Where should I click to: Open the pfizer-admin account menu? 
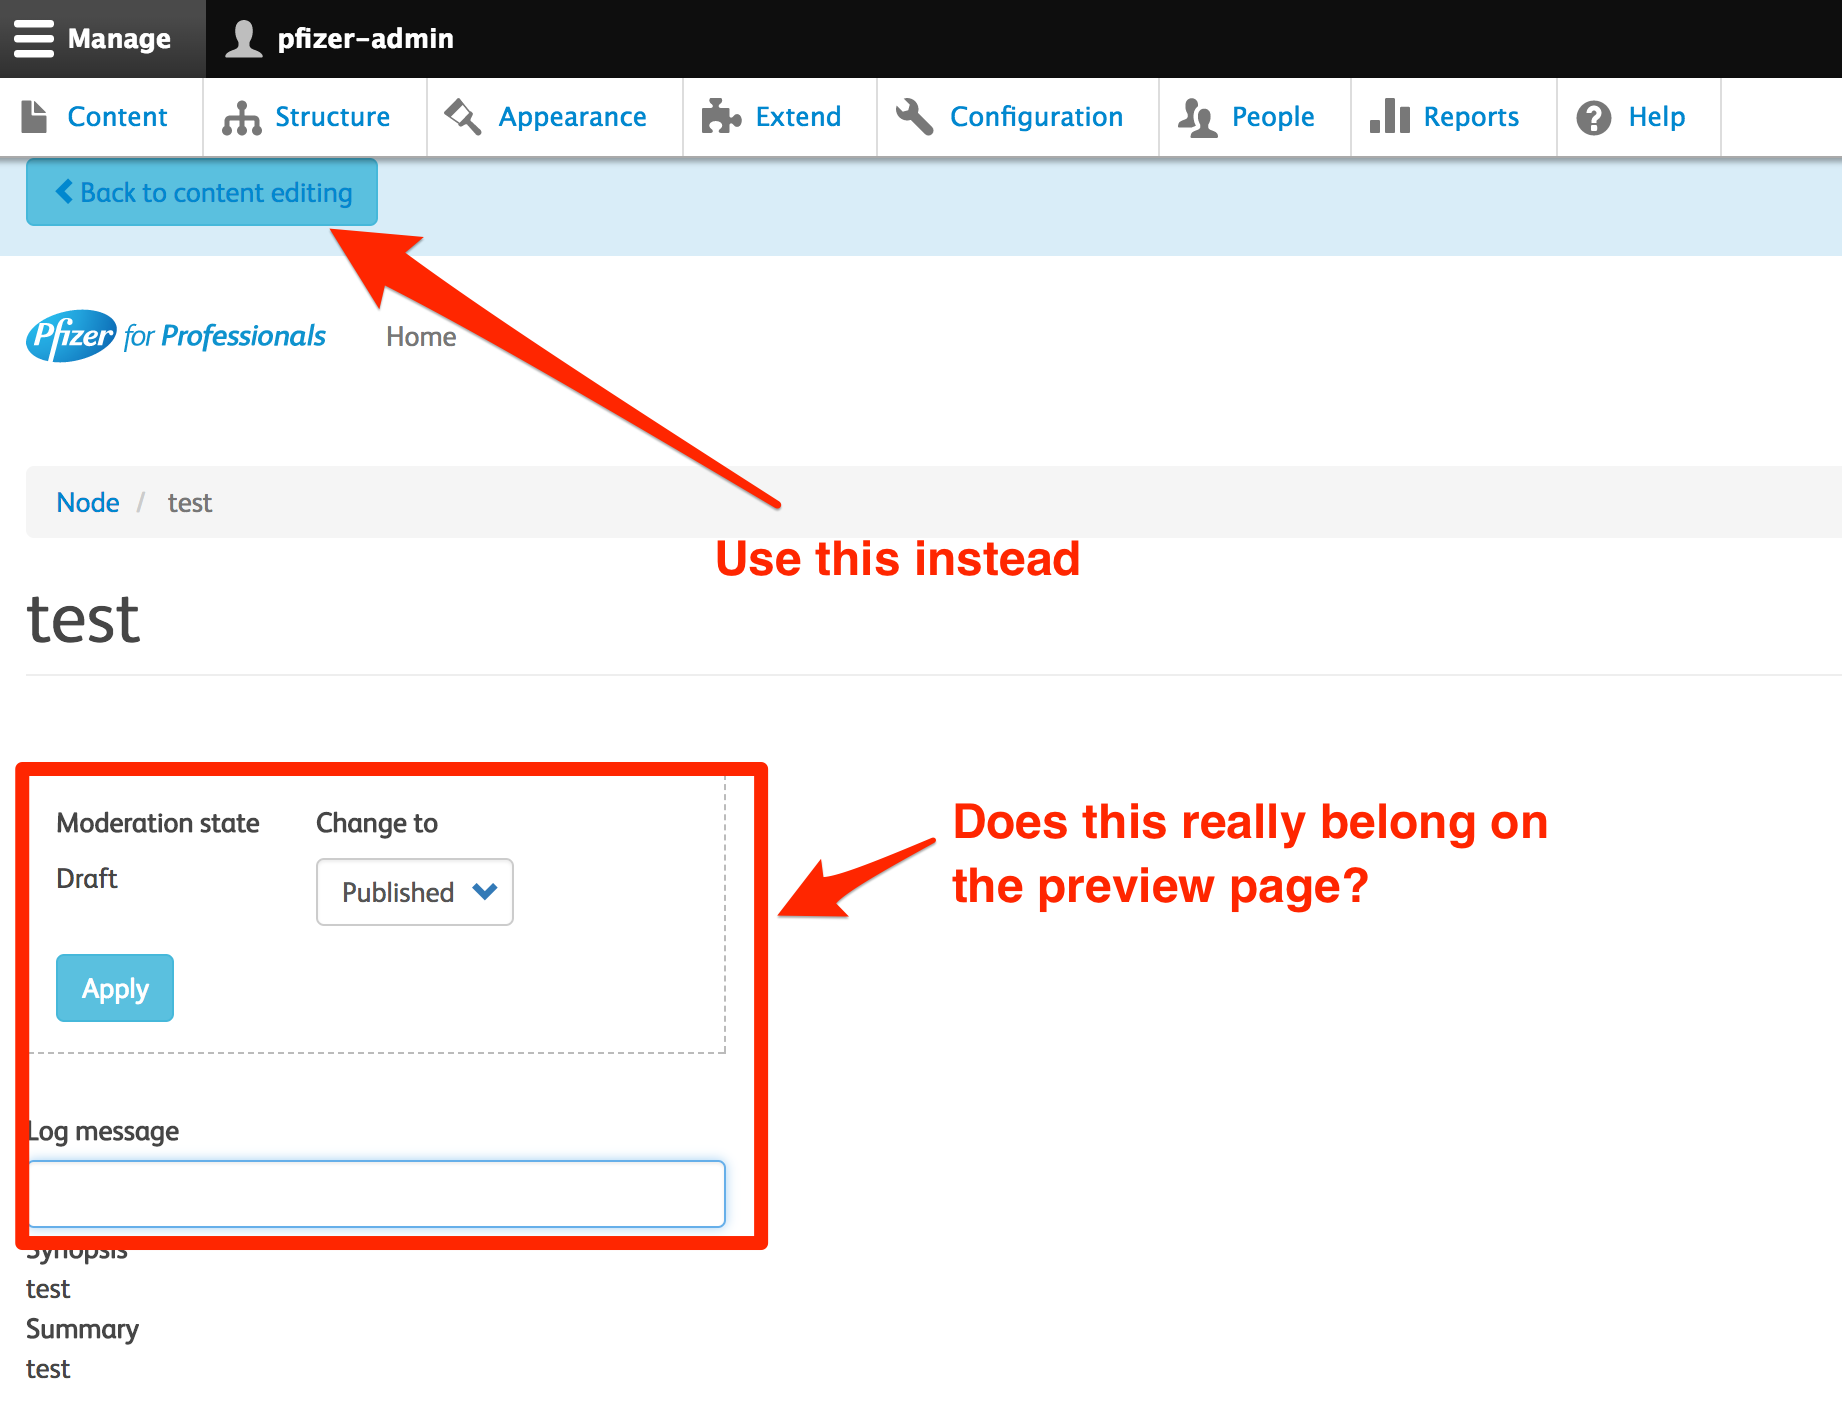(x=340, y=39)
